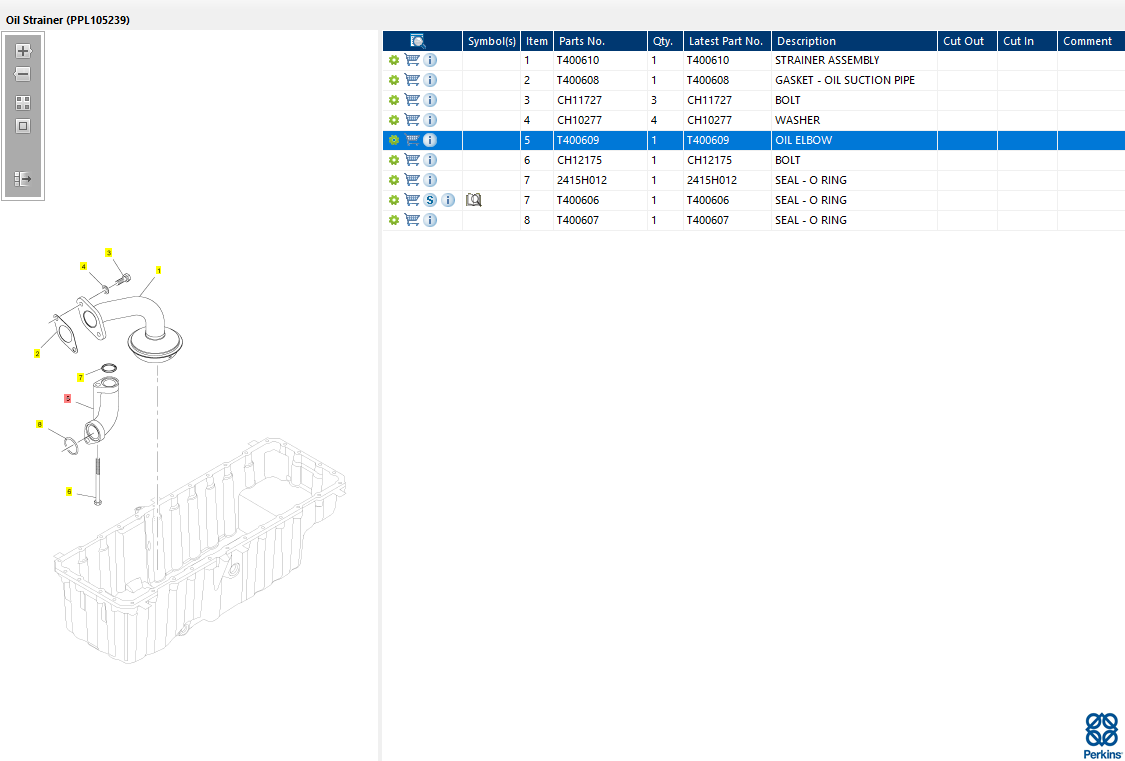Click the book magnifier symbol for T400606
The height and width of the screenshot is (761, 1125).
(x=473, y=200)
